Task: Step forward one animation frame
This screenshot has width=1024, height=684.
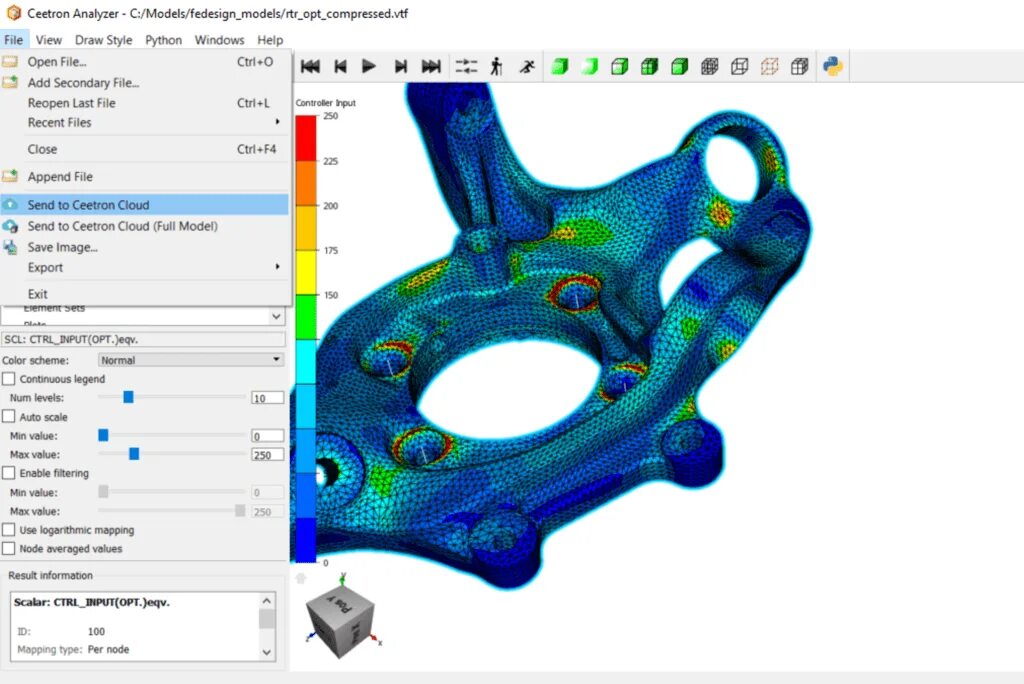Action: [x=400, y=66]
